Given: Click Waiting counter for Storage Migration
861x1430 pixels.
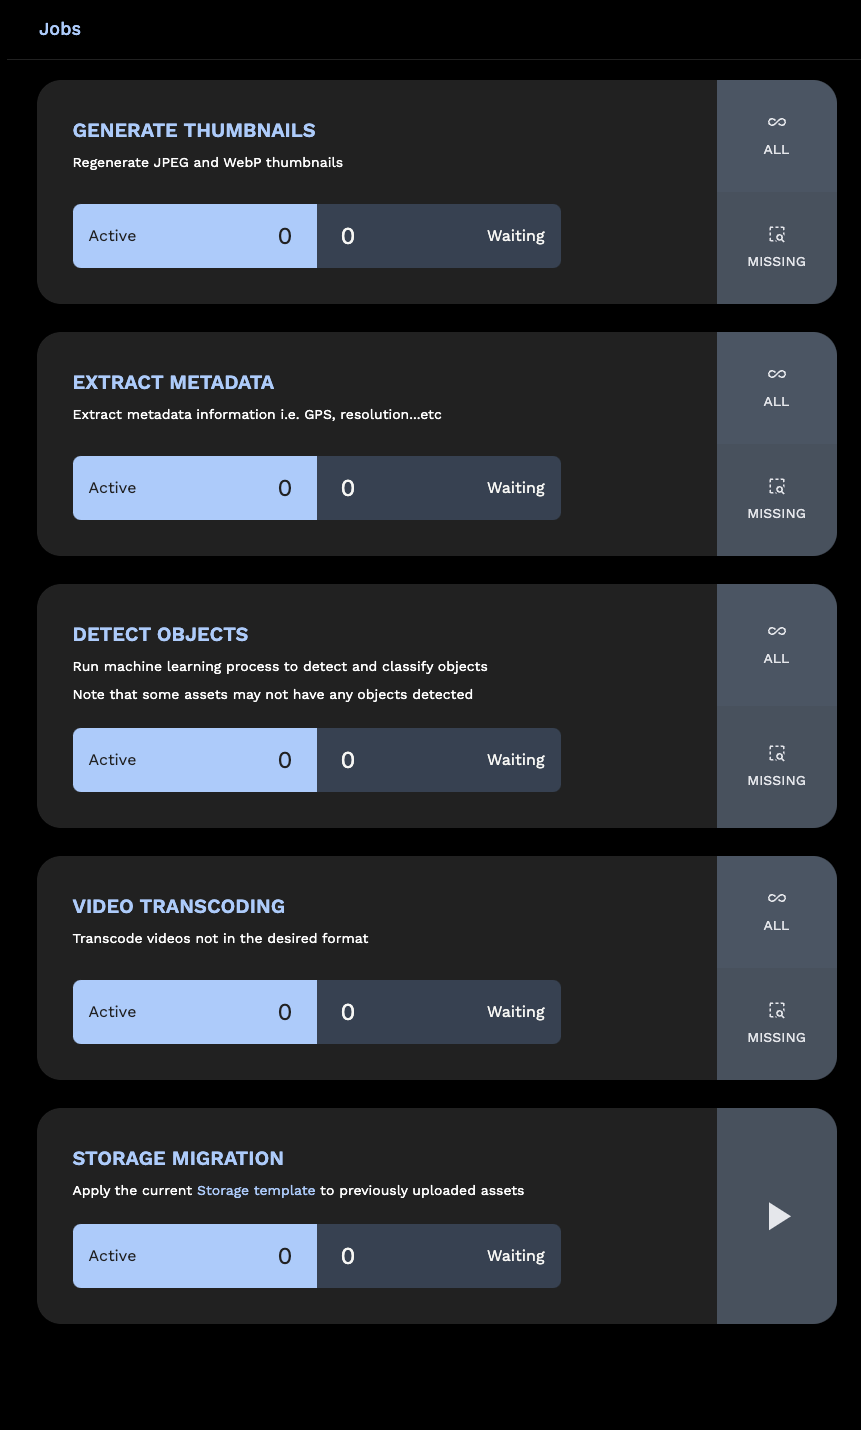Looking at the screenshot, I should 439,1256.
